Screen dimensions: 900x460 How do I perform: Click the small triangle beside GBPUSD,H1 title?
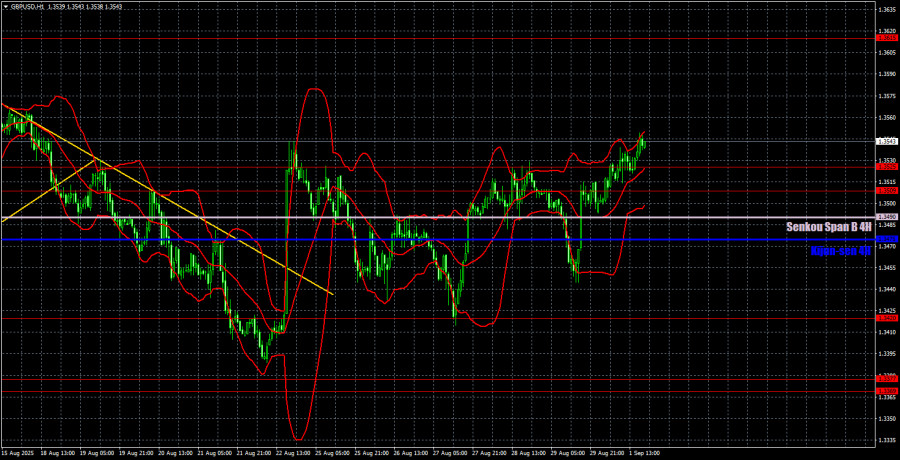[x=5, y=6]
